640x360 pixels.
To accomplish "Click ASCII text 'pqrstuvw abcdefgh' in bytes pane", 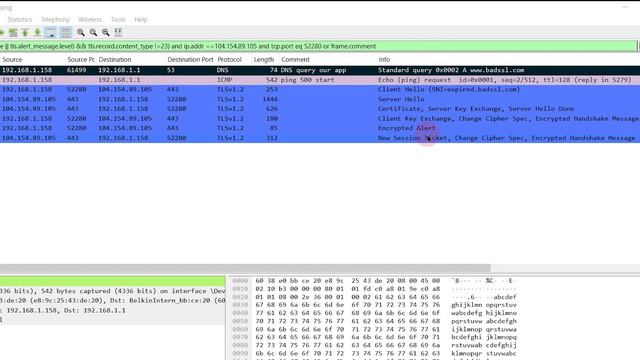I will 484,321.
